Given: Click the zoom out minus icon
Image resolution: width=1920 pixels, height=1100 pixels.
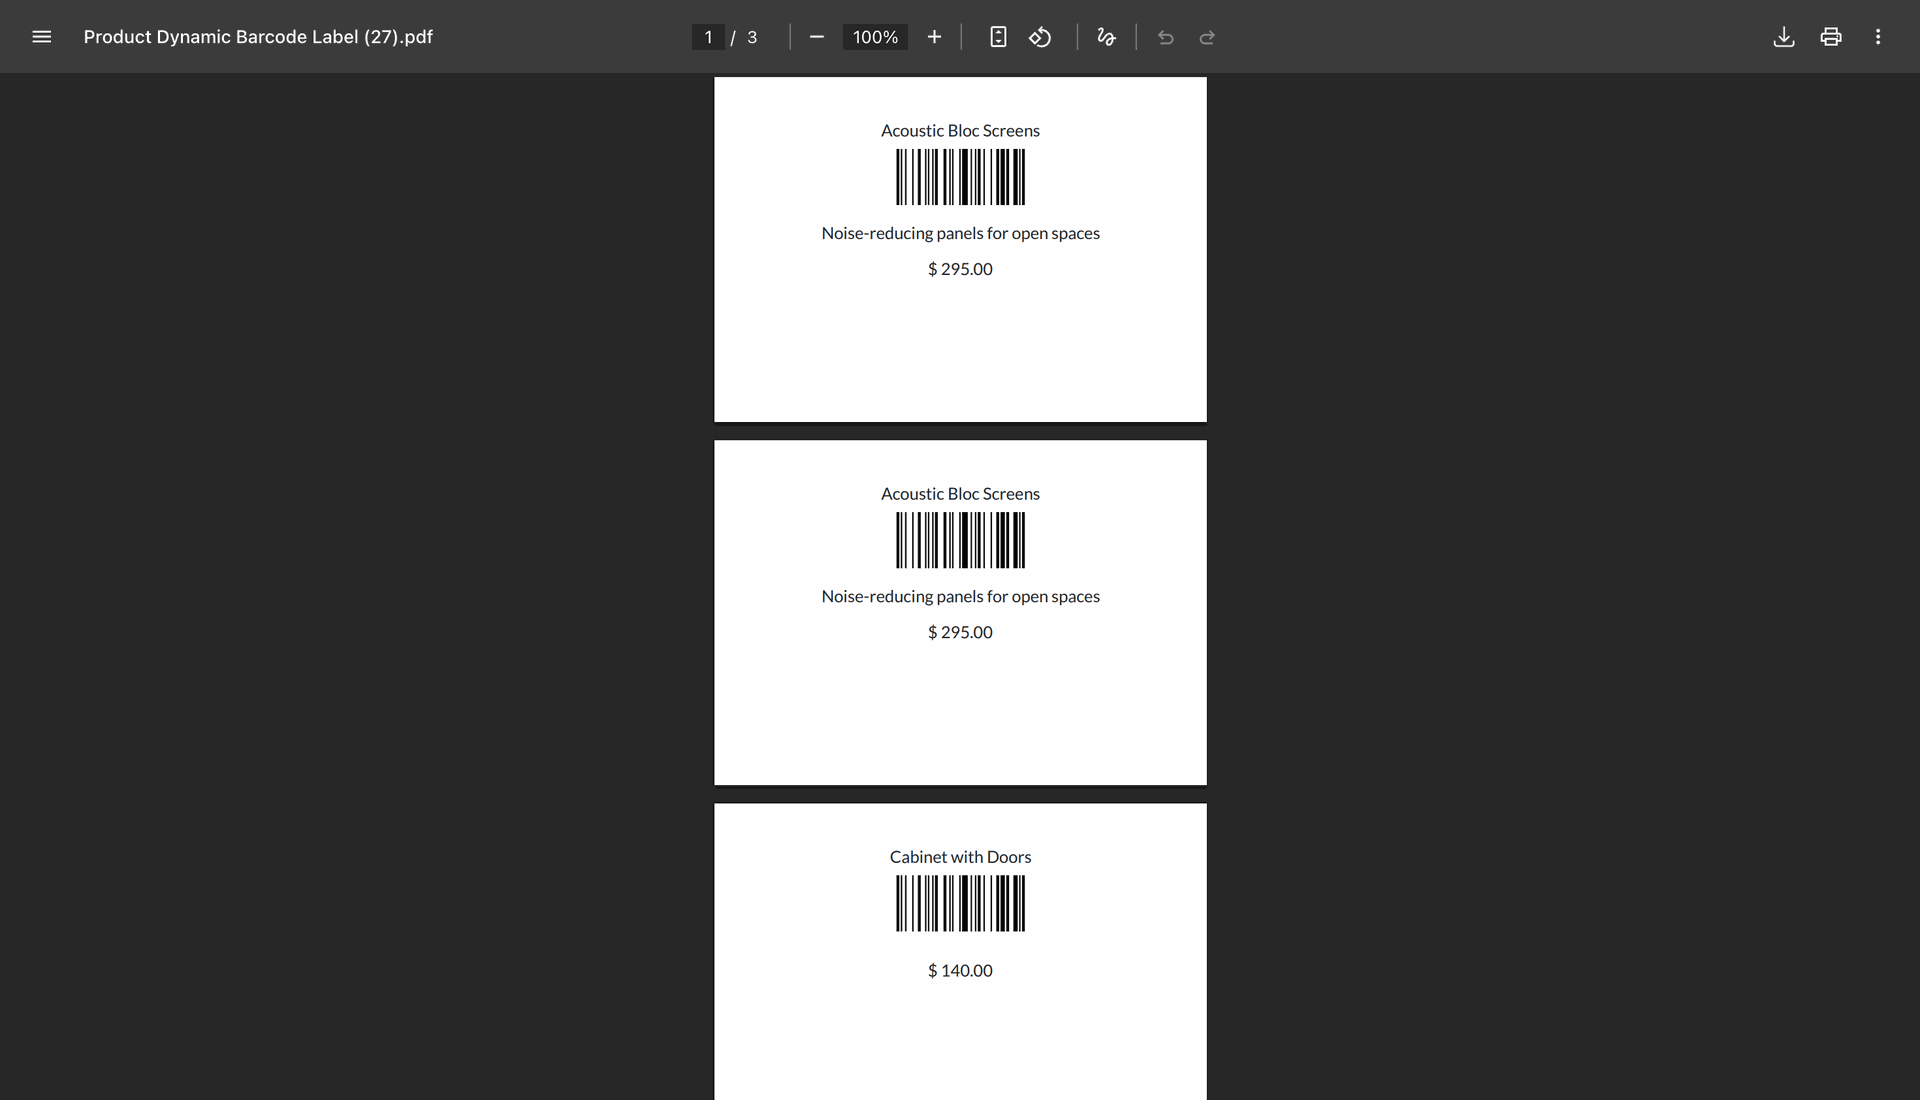Looking at the screenshot, I should coord(817,37).
